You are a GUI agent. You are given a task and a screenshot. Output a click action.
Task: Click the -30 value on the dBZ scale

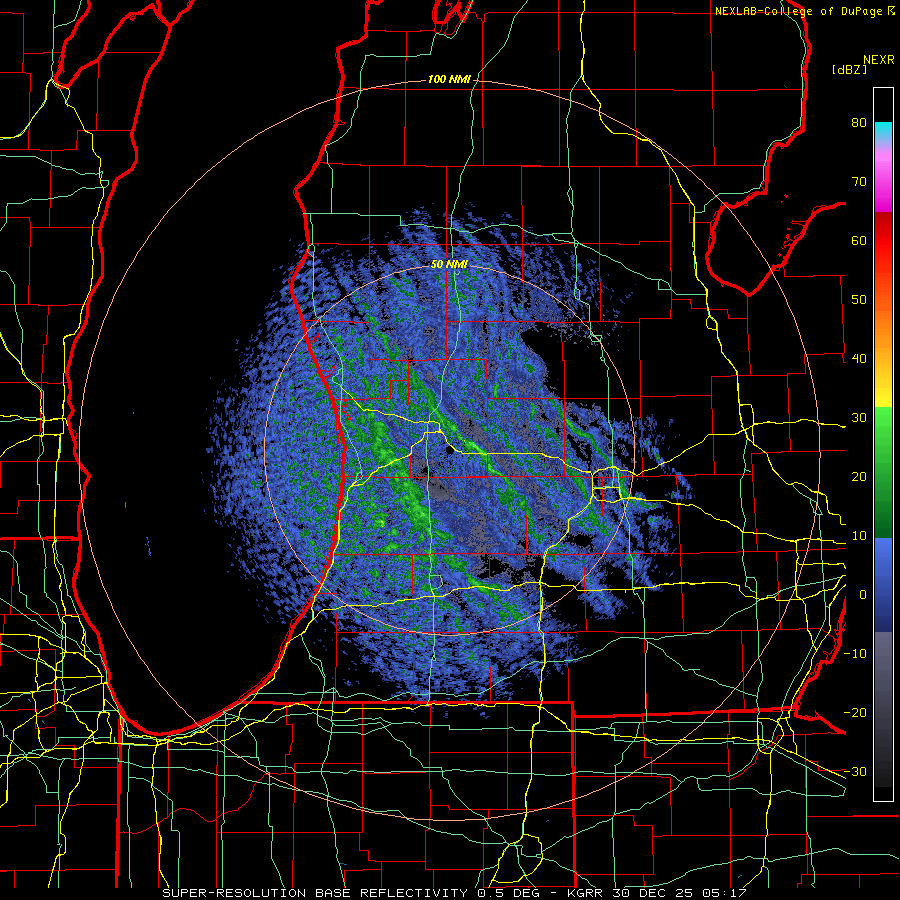pyautogui.click(x=855, y=771)
